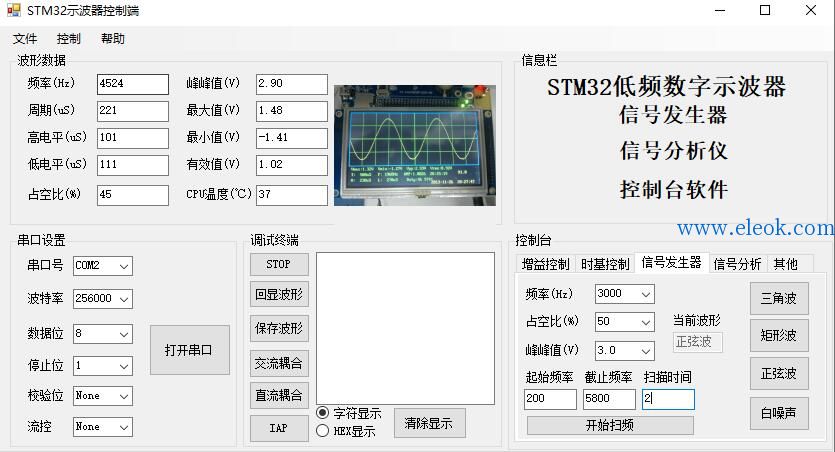Expand the 流控 None dropdown
Image resolution: width=835 pixels, height=452 pixels.
coord(124,428)
